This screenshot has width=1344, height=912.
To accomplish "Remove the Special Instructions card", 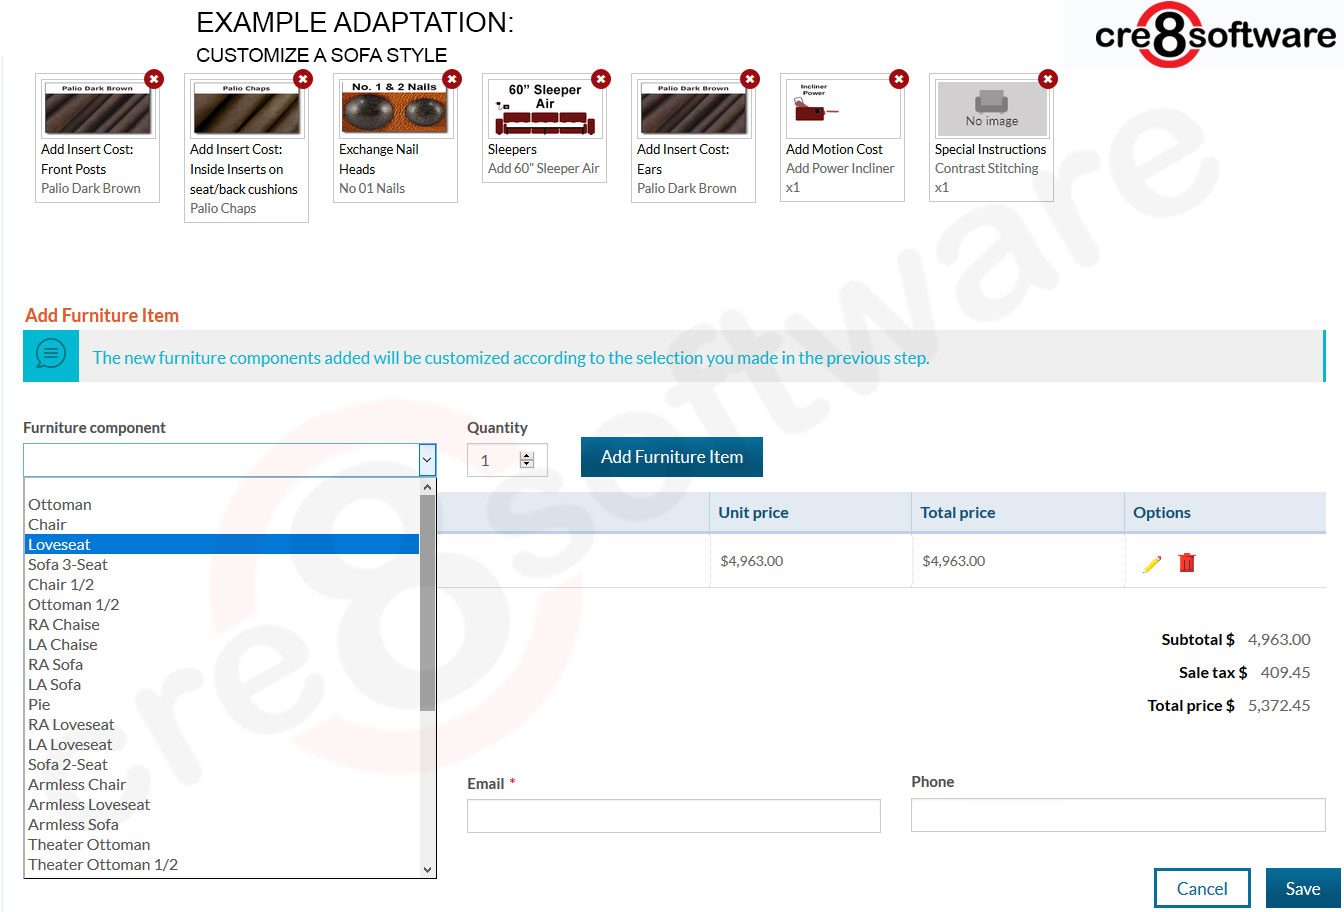I will point(1047,79).
